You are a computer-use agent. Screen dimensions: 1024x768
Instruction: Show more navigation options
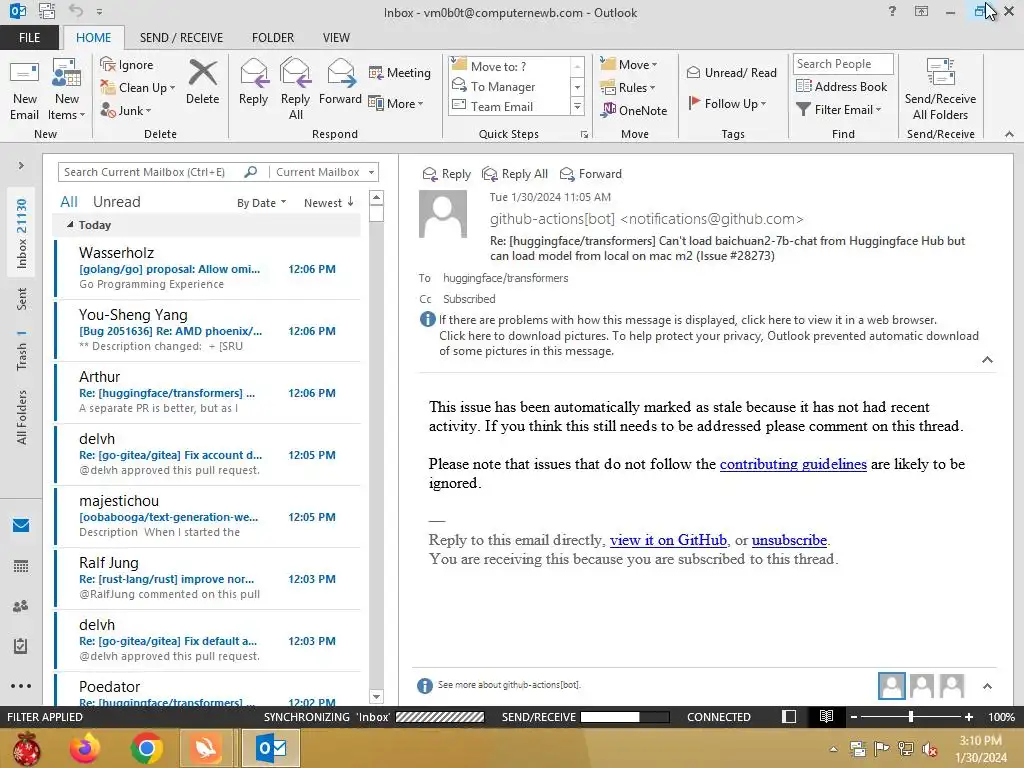(21, 686)
